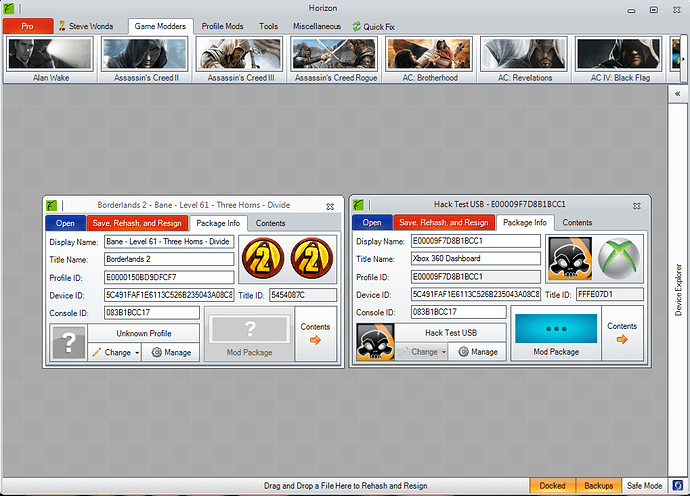
Task: Open the Miscellaneous tab
Action: pyautogui.click(x=317, y=25)
